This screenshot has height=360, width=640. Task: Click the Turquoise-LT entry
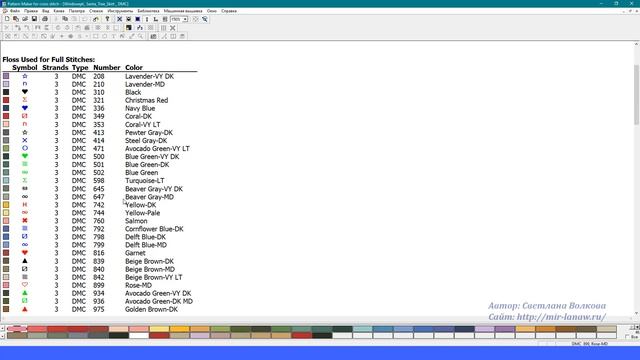point(144,180)
